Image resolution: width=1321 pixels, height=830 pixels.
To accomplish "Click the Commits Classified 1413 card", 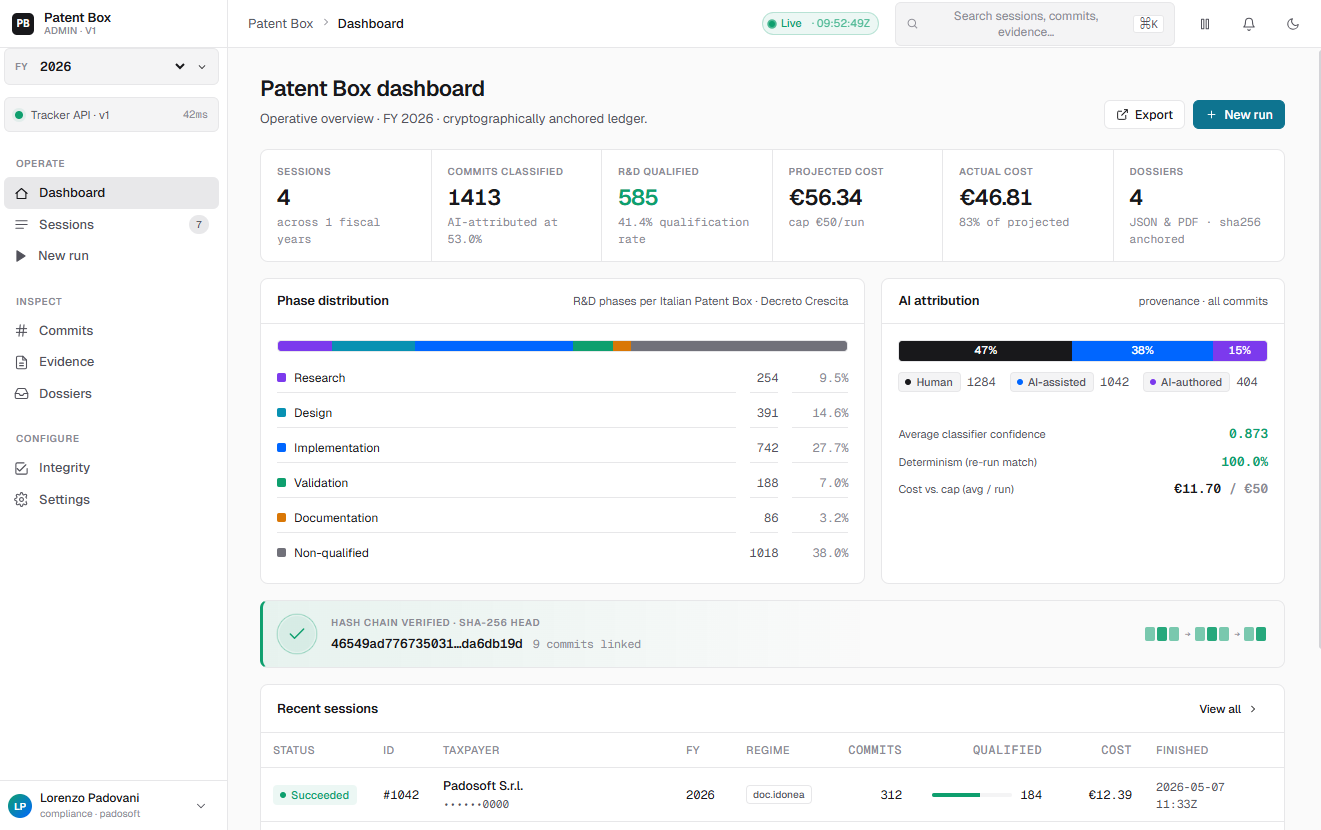I will [x=516, y=206].
